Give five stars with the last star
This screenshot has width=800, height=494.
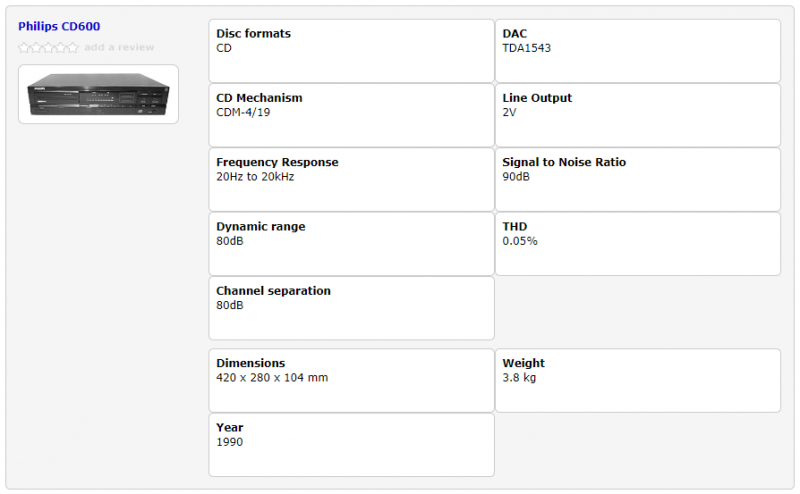click(x=72, y=47)
